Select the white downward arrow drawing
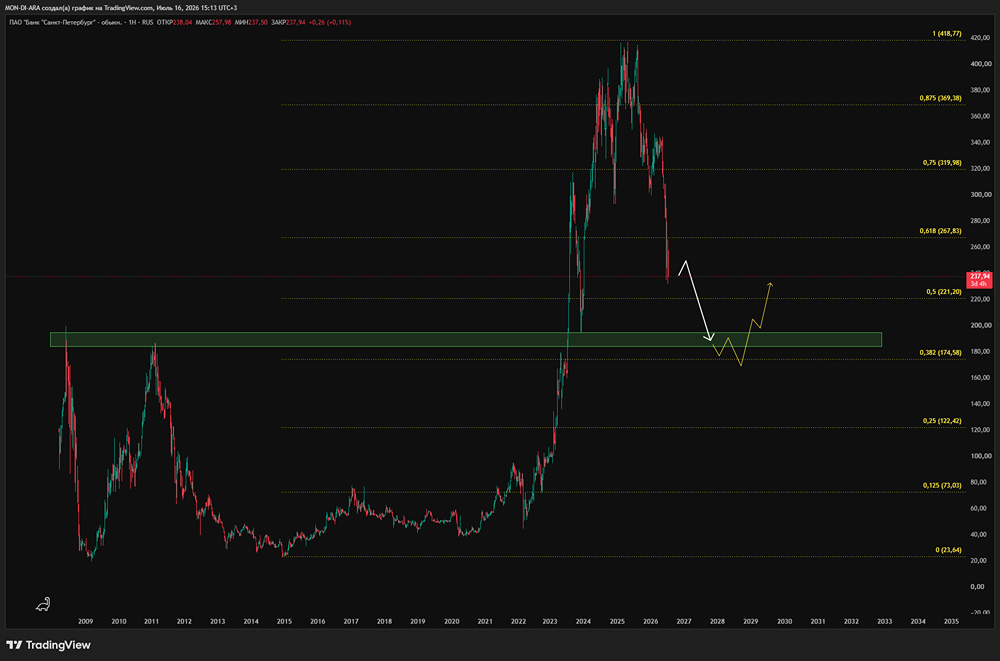Screen dimensions: 1000x661 (696, 300)
